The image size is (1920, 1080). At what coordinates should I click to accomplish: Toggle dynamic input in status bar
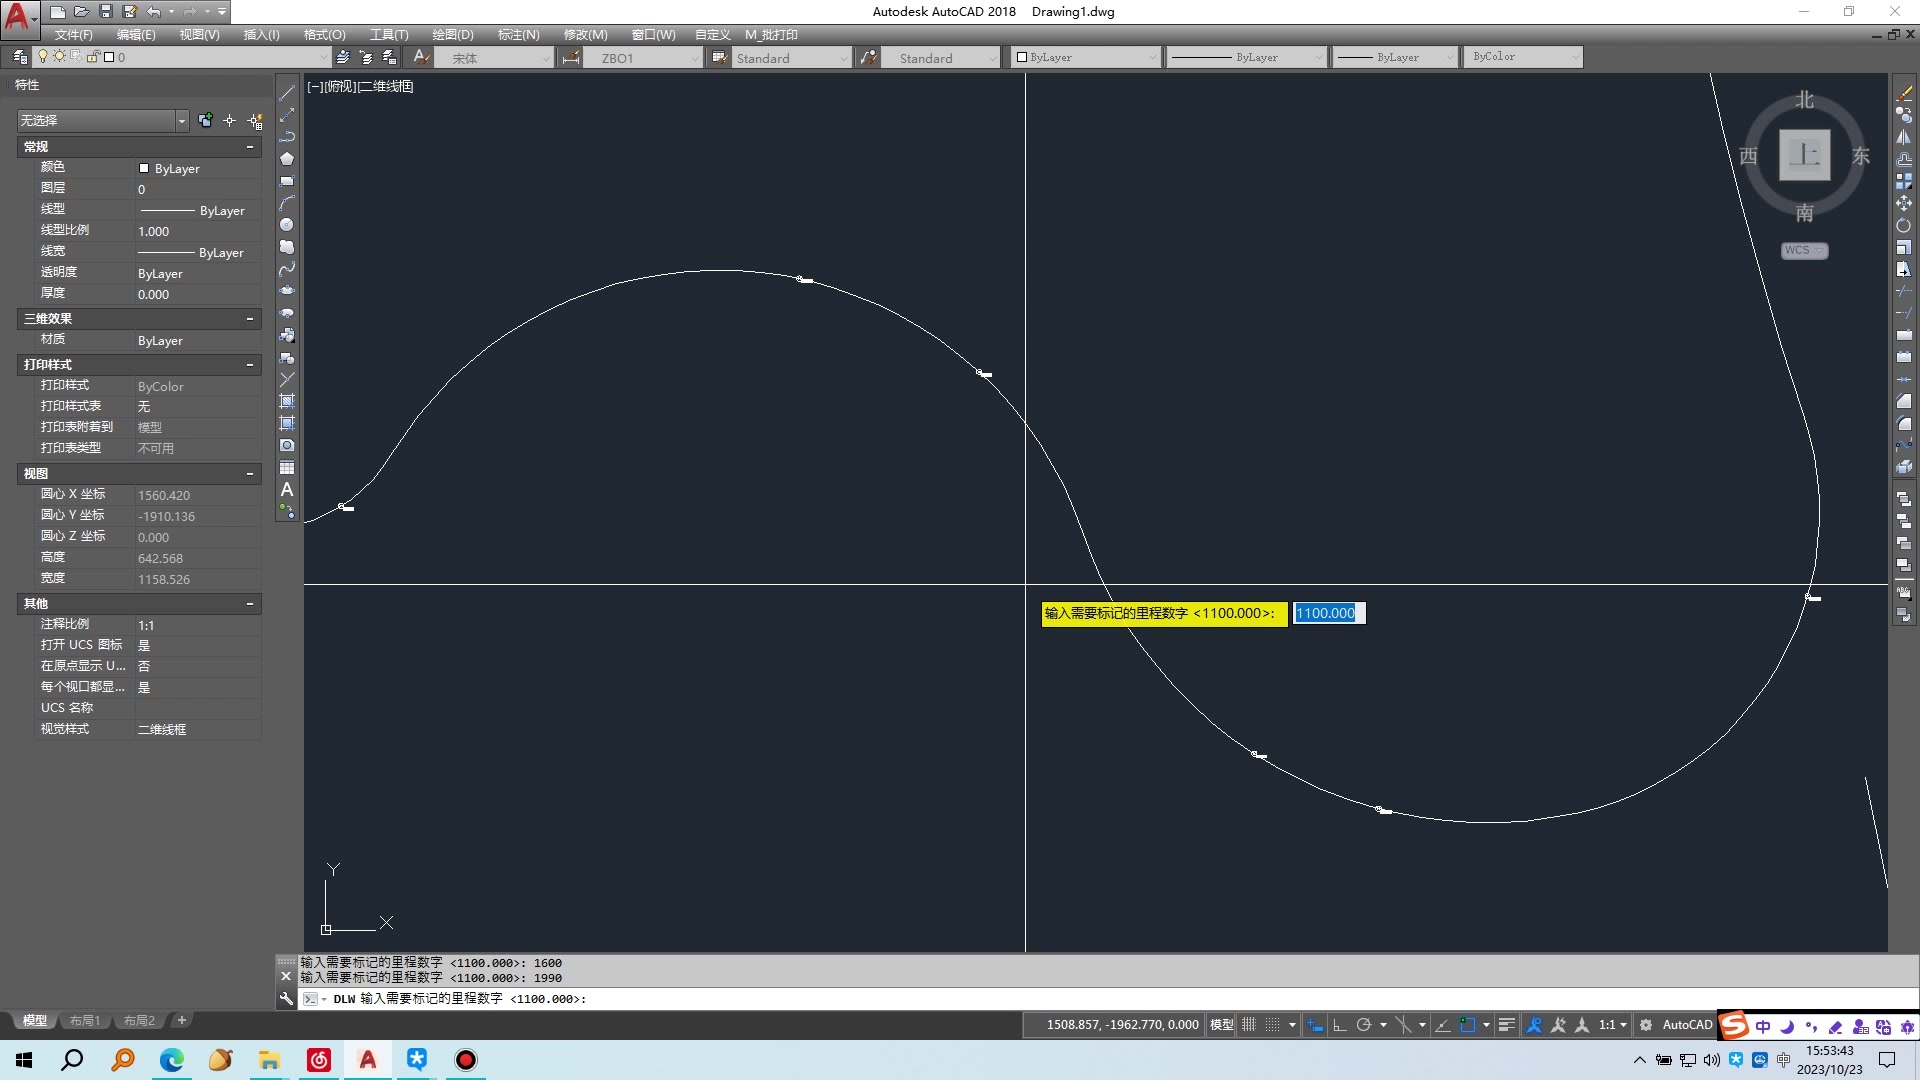tap(1315, 1025)
